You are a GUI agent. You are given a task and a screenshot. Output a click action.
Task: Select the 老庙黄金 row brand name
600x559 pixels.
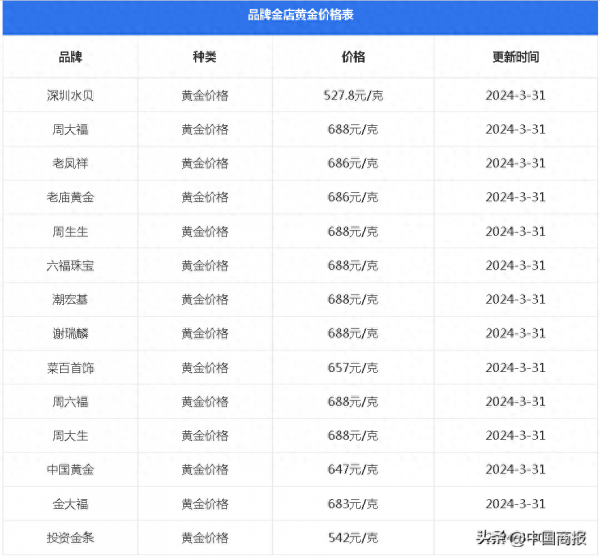[71, 197]
